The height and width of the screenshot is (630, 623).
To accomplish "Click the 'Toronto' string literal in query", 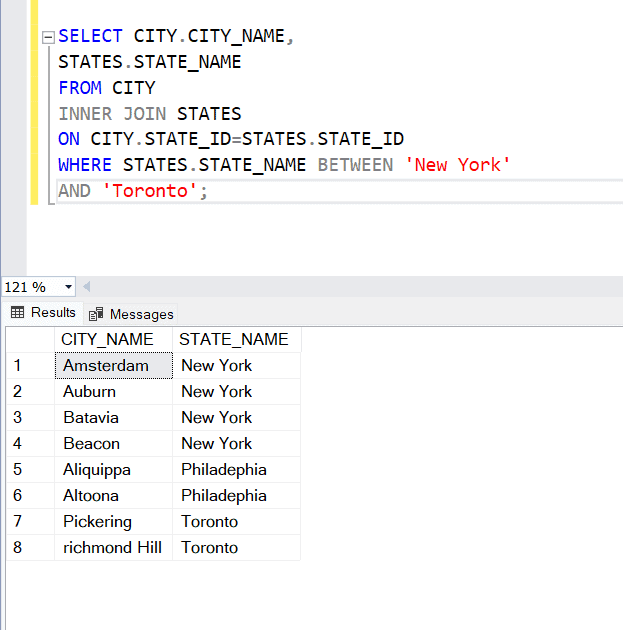I will click(x=150, y=191).
